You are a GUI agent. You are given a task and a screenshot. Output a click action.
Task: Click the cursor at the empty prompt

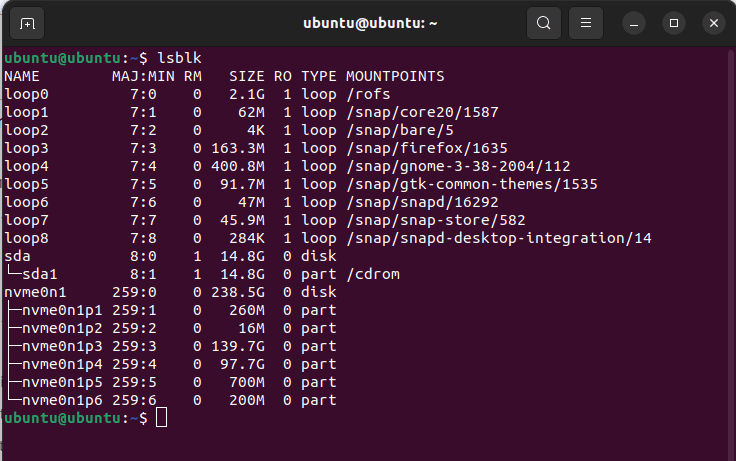pos(162,418)
